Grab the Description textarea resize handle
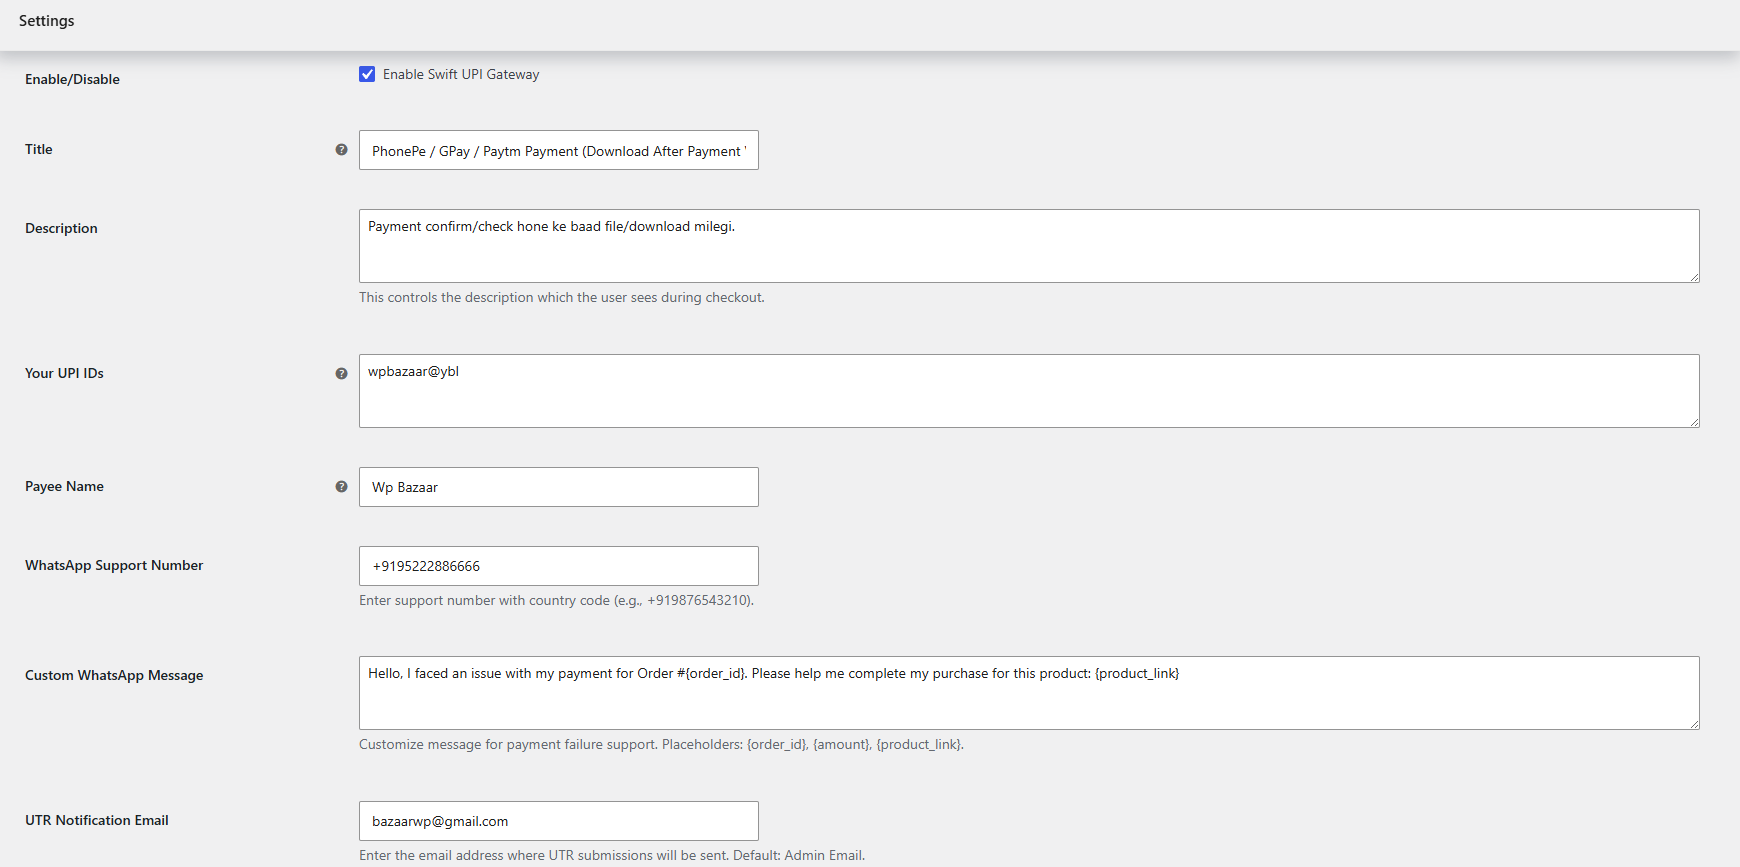The image size is (1740, 867). coord(1694,277)
